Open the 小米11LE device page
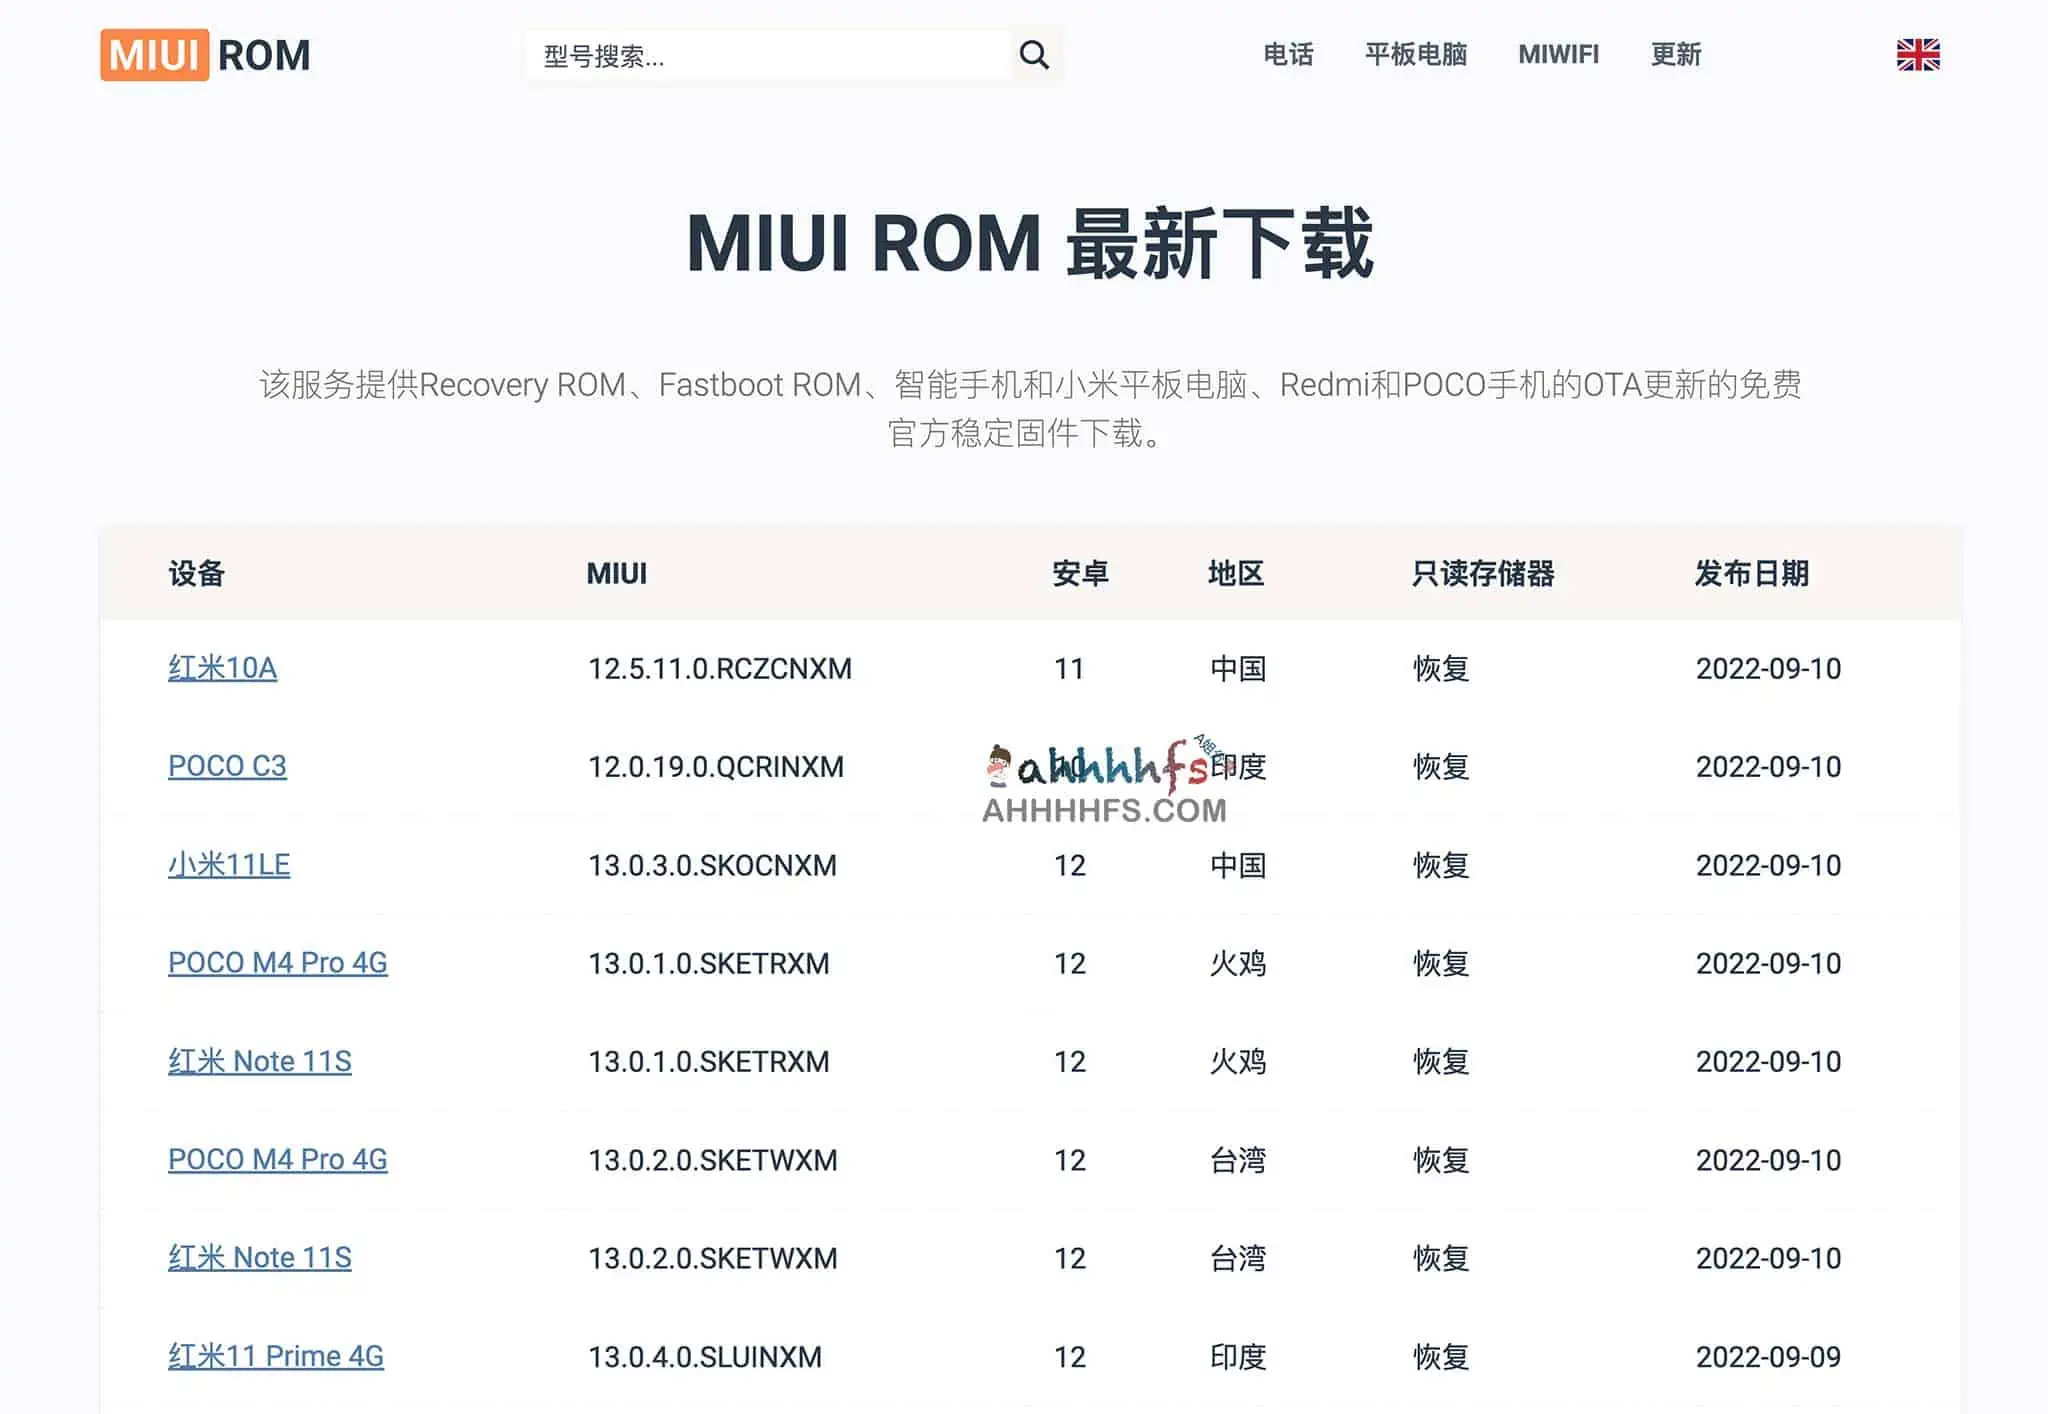 228,866
